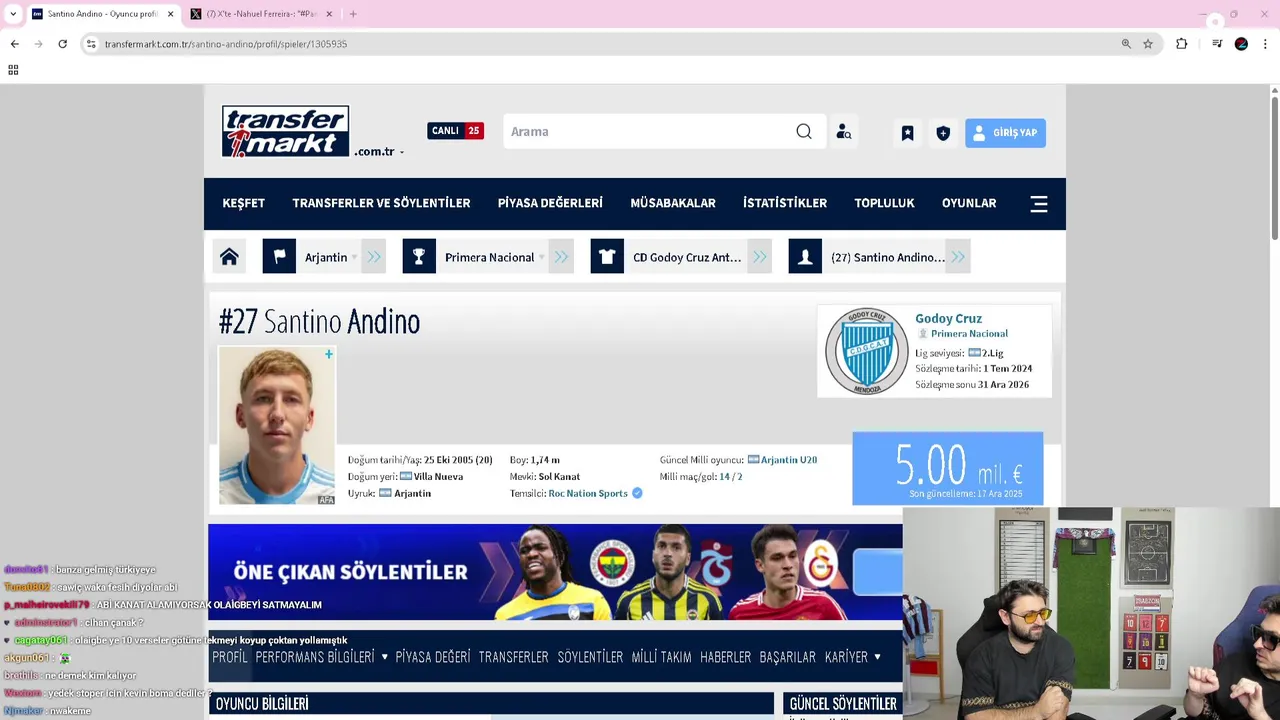Open Primera Nacional link under Godoy Cruz
1280x720 pixels.
coord(969,334)
